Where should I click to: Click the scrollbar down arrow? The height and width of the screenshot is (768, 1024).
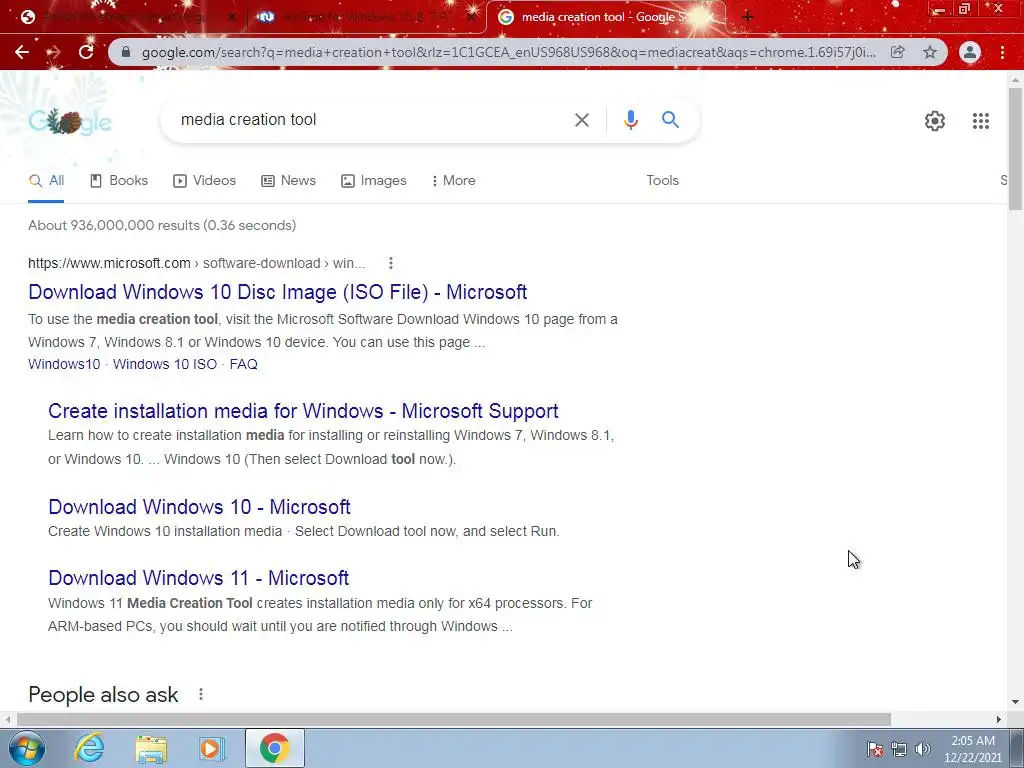point(1015,702)
